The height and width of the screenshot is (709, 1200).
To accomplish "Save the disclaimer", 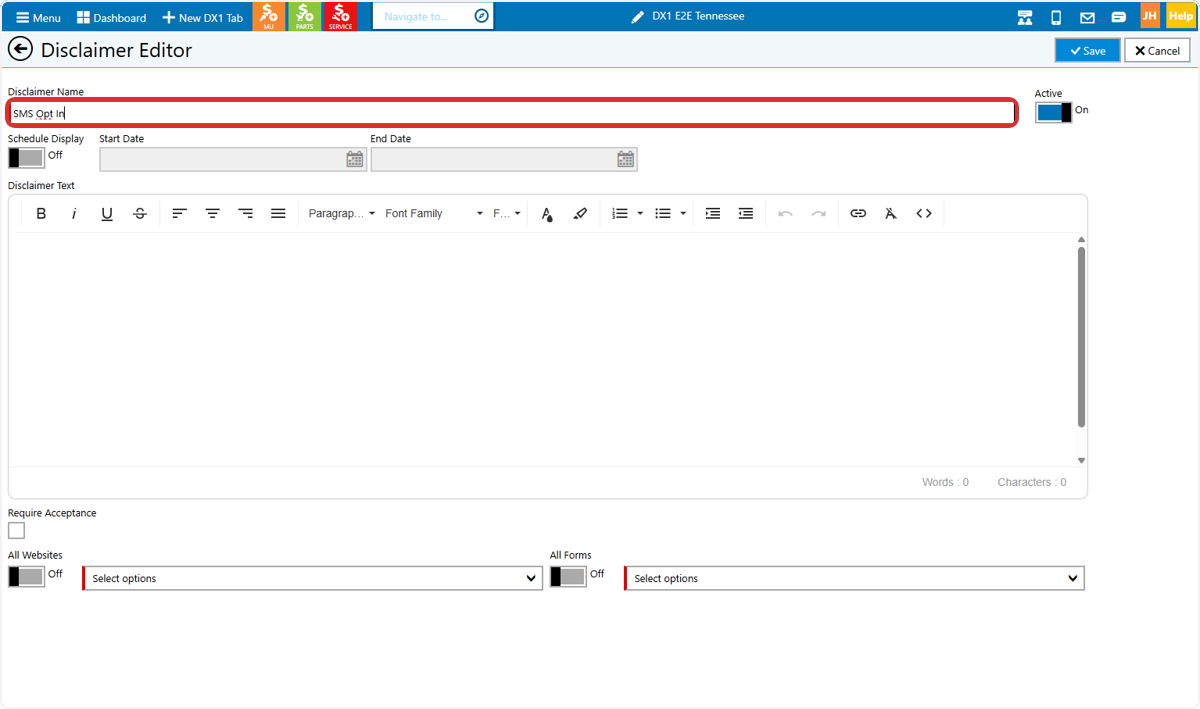I will [1088, 50].
